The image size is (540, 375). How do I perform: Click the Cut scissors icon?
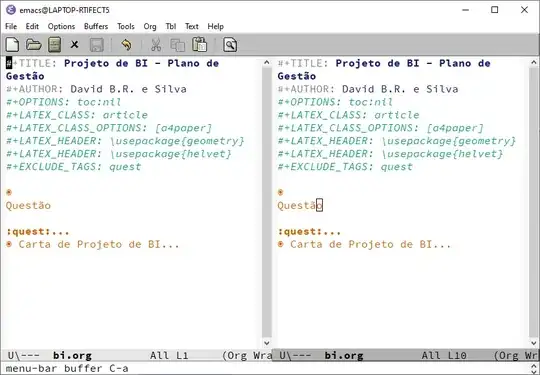pos(156,45)
